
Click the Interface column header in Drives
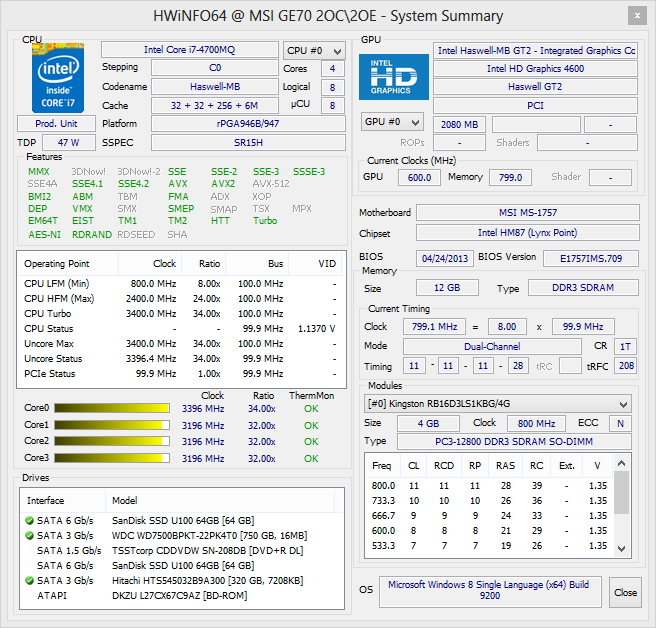(63, 501)
